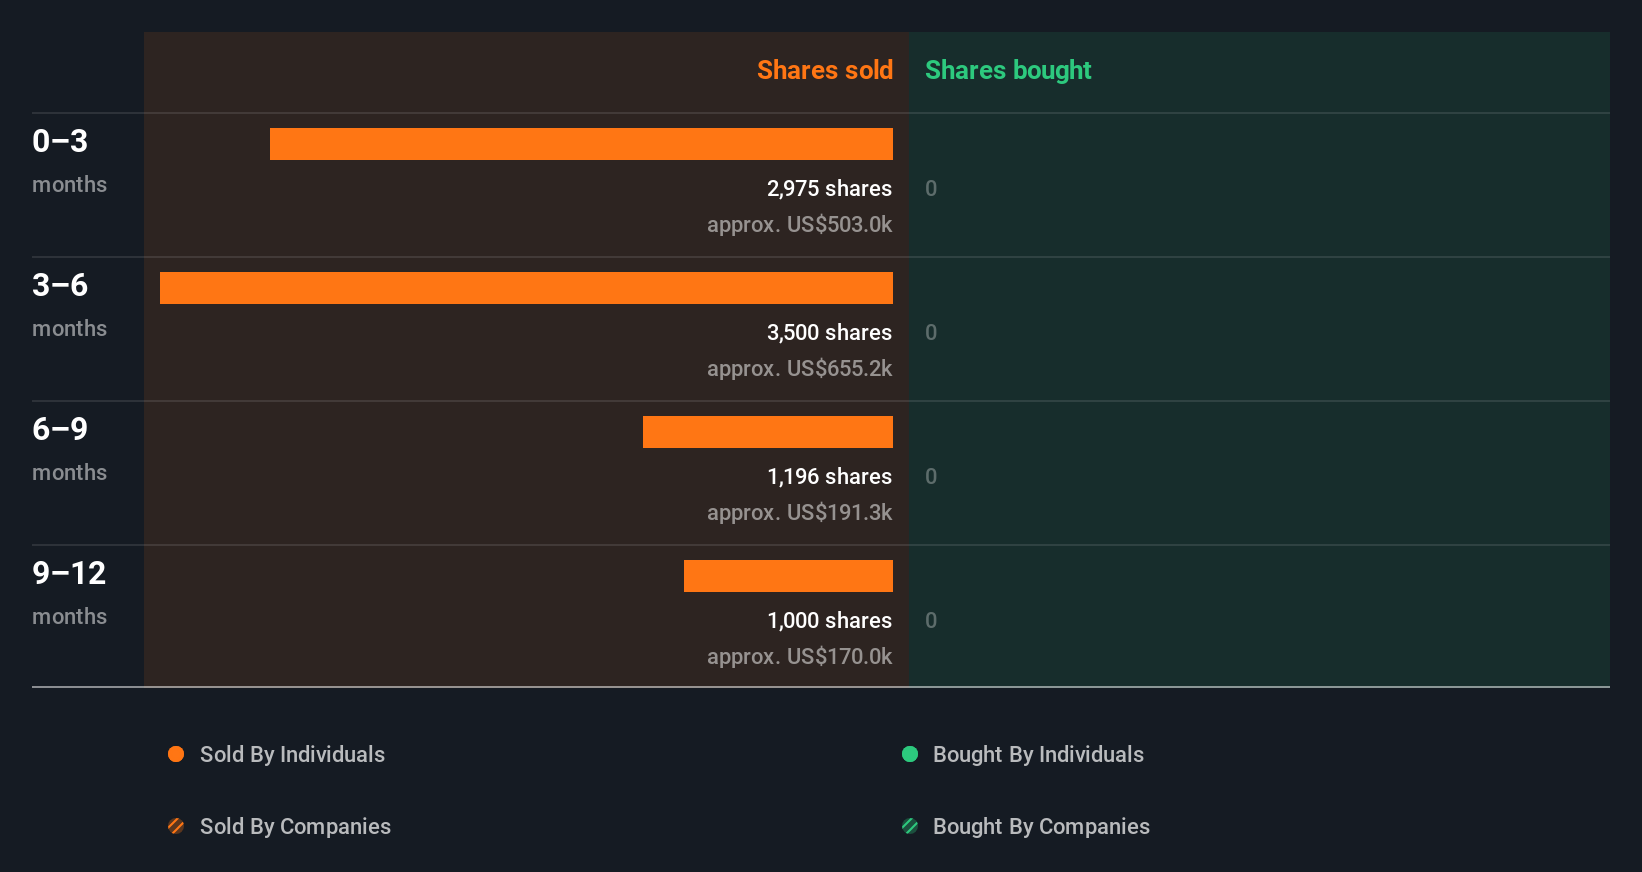Click the approx. US$503.0k amount
1642x872 pixels.
point(799,225)
